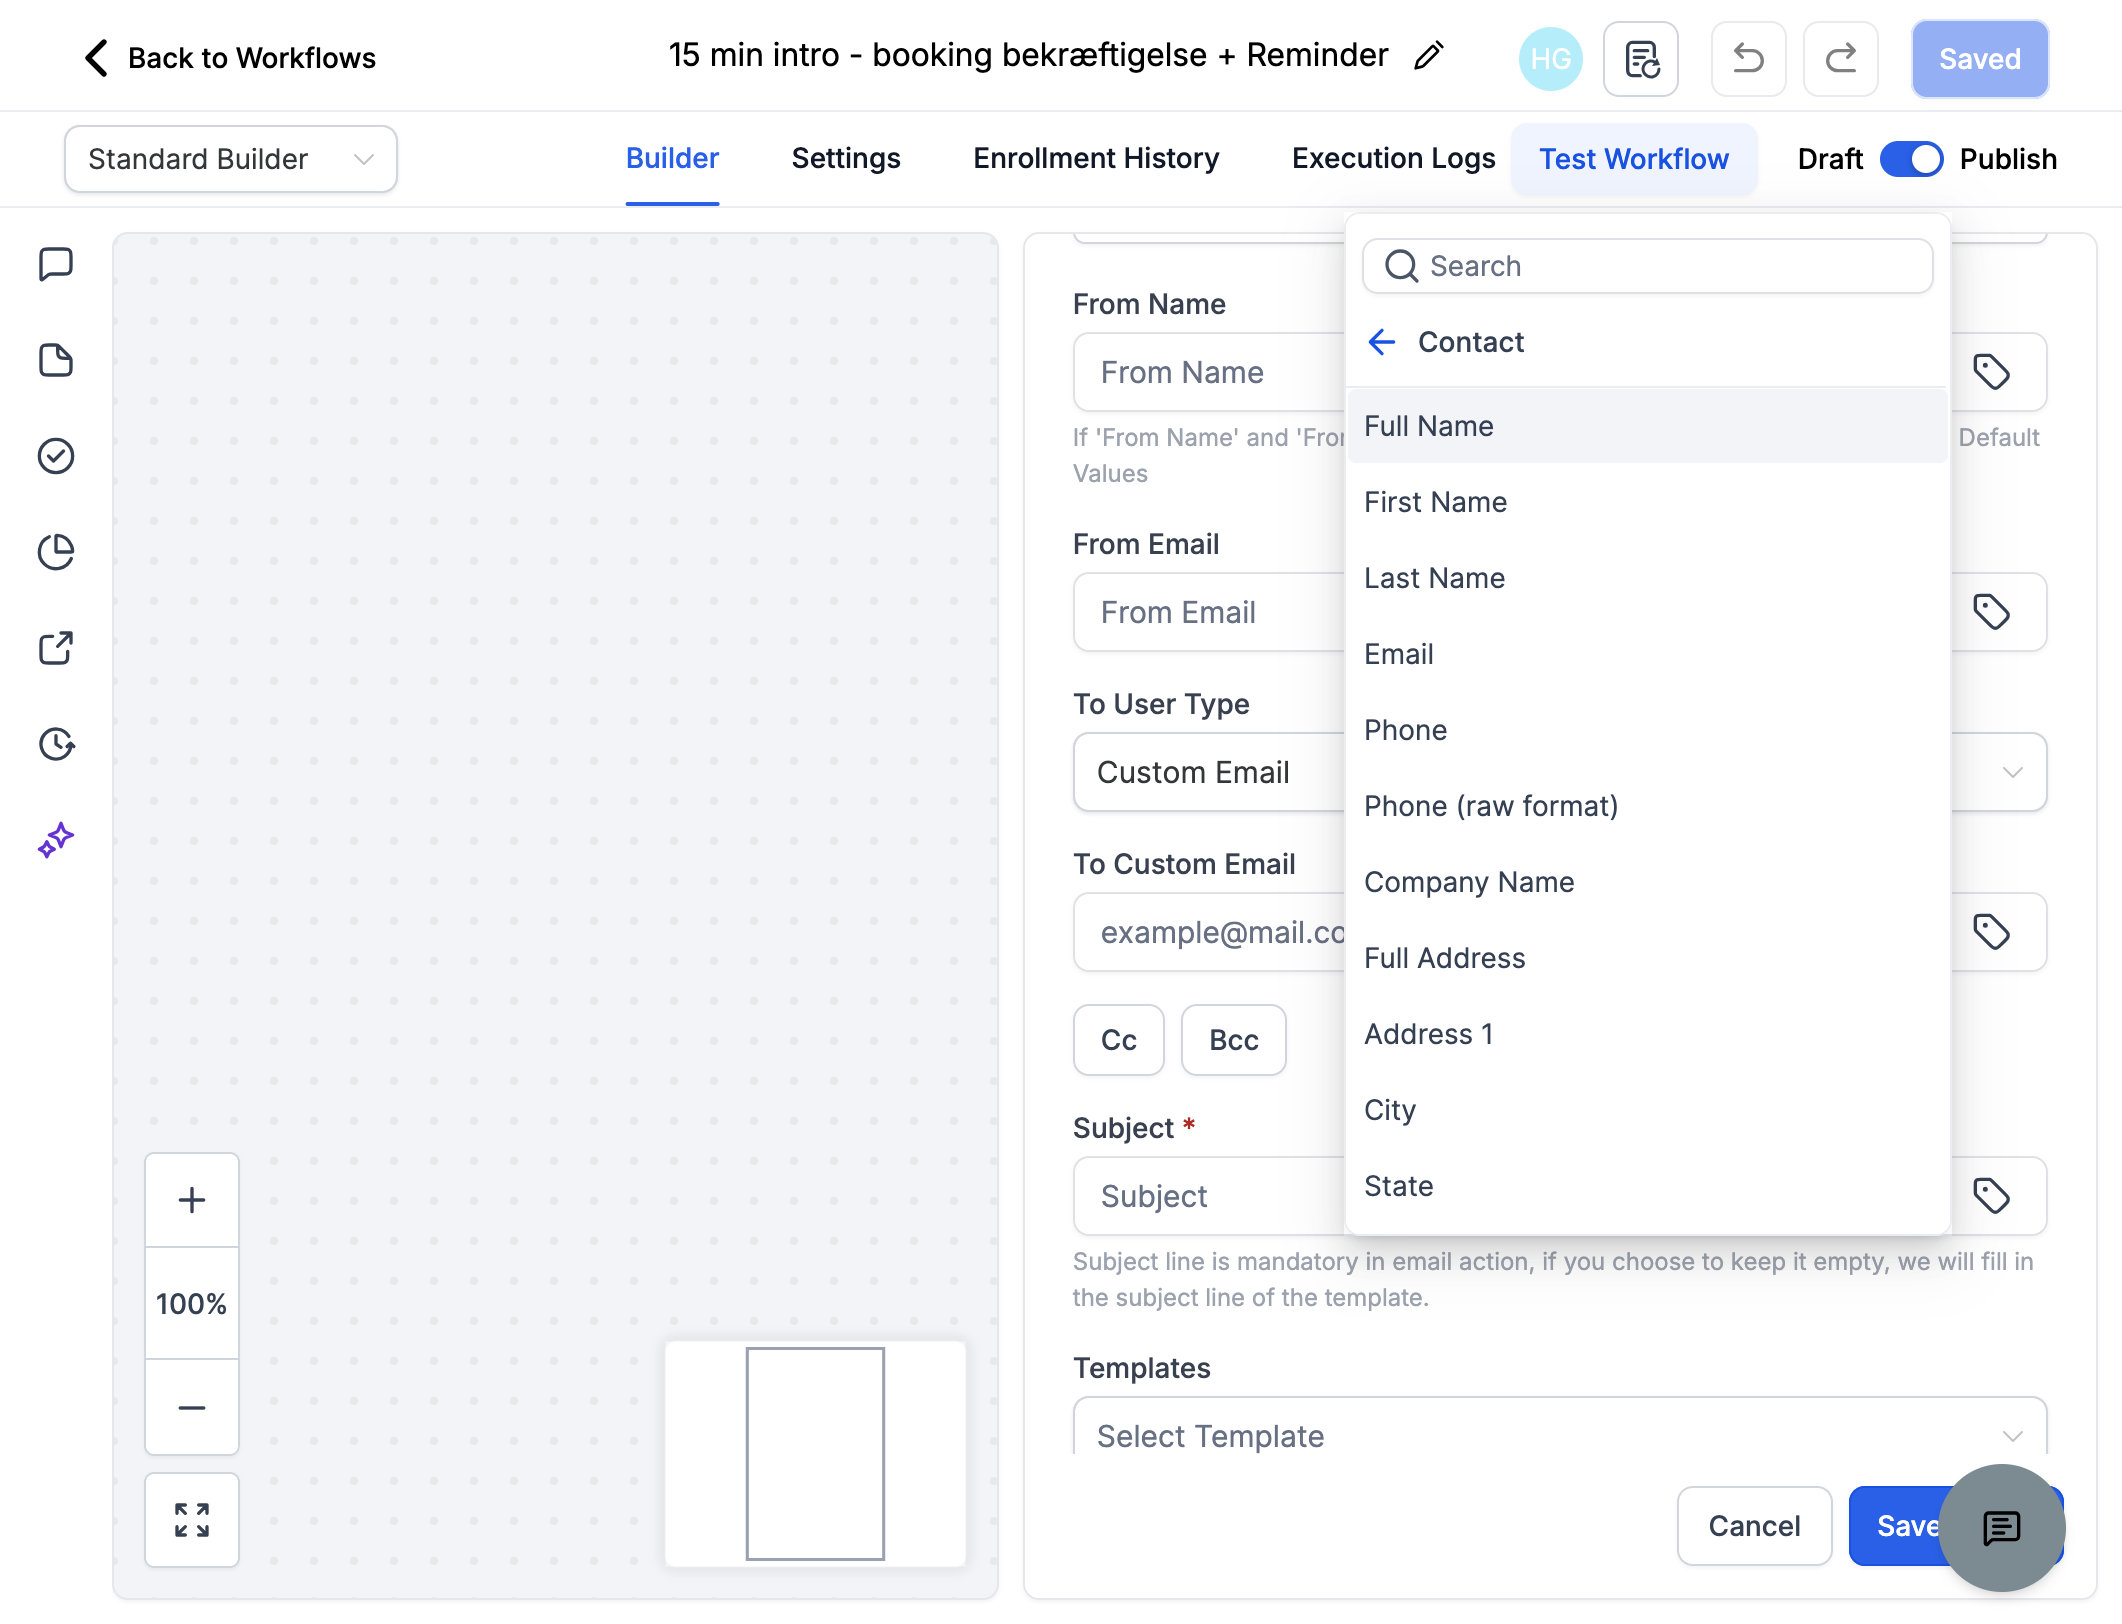Switch to the Builder tab
Viewport: 2122px width, 1624px height.
(x=672, y=158)
